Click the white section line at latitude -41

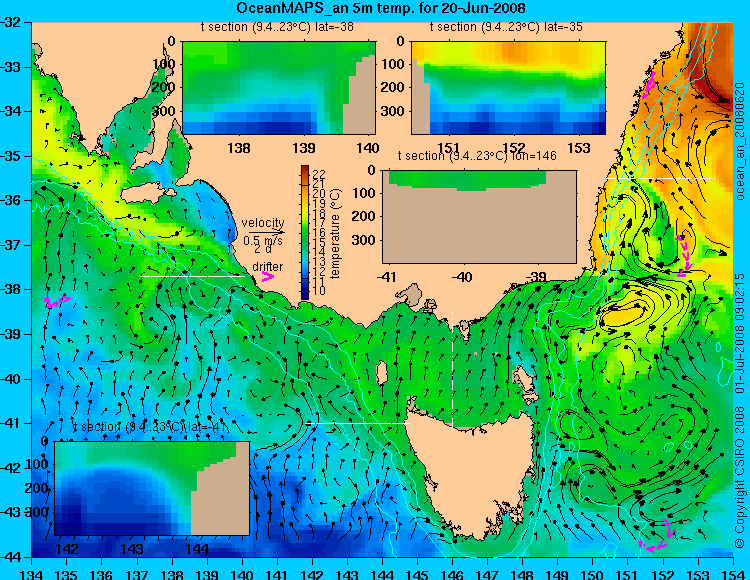(358, 423)
